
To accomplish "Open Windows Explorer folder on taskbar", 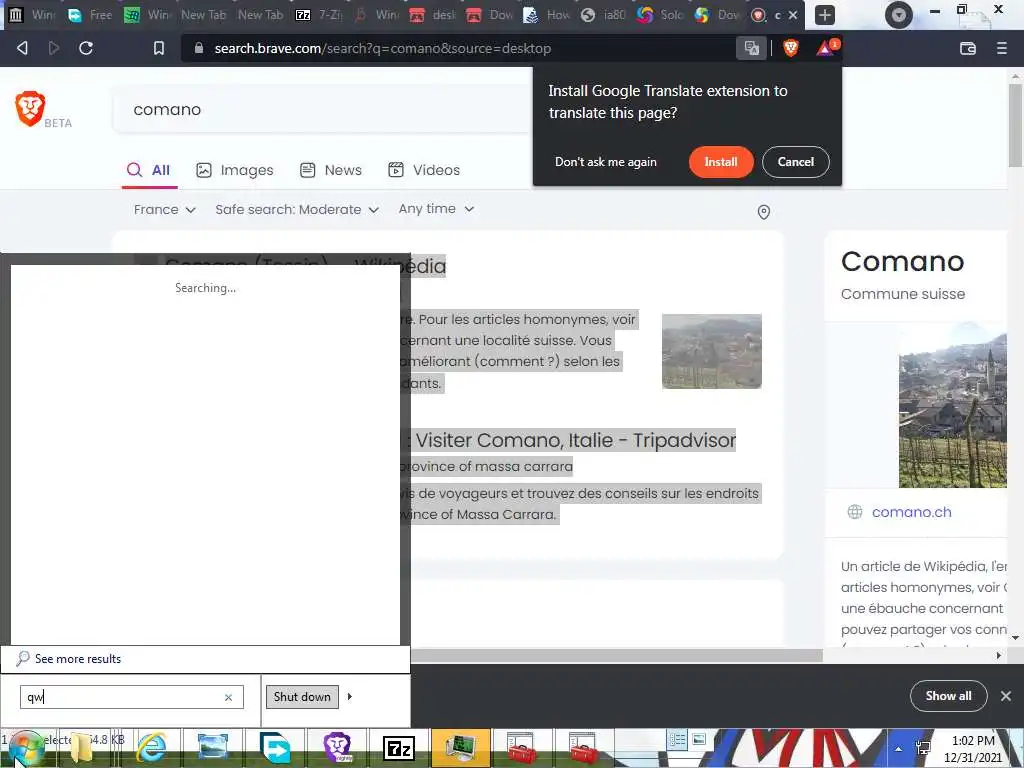I will (x=82, y=748).
